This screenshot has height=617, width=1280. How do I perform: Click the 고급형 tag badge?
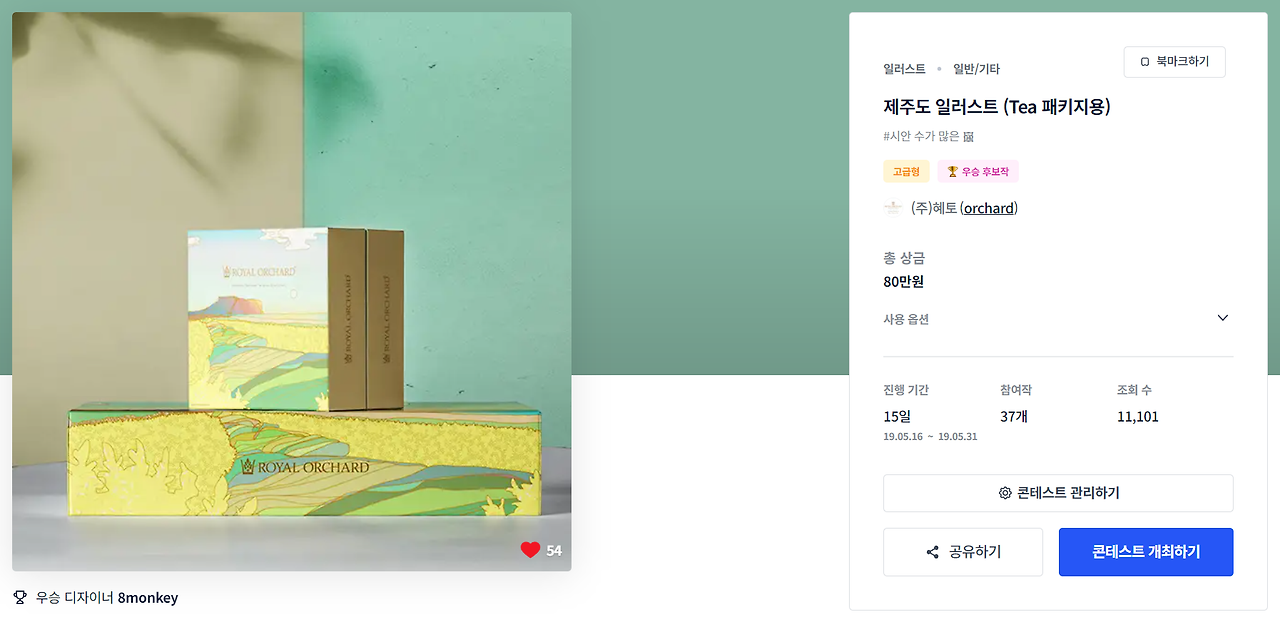click(x=906, y=172)
